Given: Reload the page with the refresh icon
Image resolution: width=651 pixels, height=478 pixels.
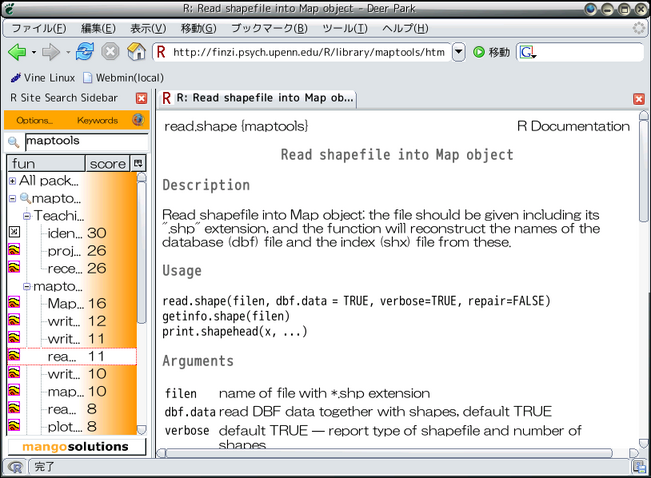Looking at the screenshot, I should point(85,52).
